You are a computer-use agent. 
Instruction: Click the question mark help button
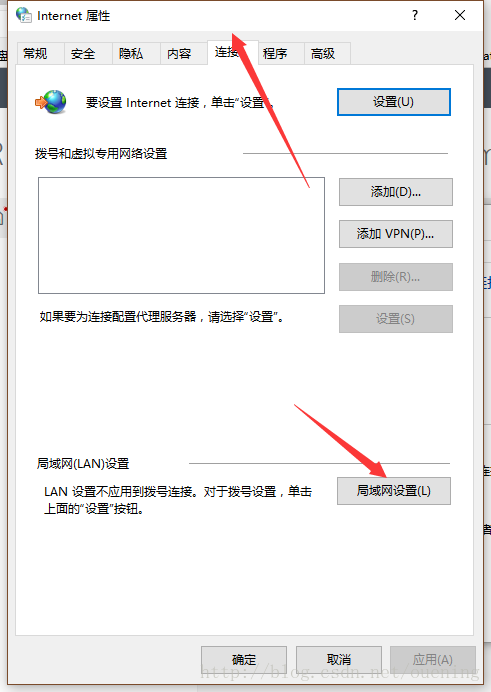[x=415, y=15]
